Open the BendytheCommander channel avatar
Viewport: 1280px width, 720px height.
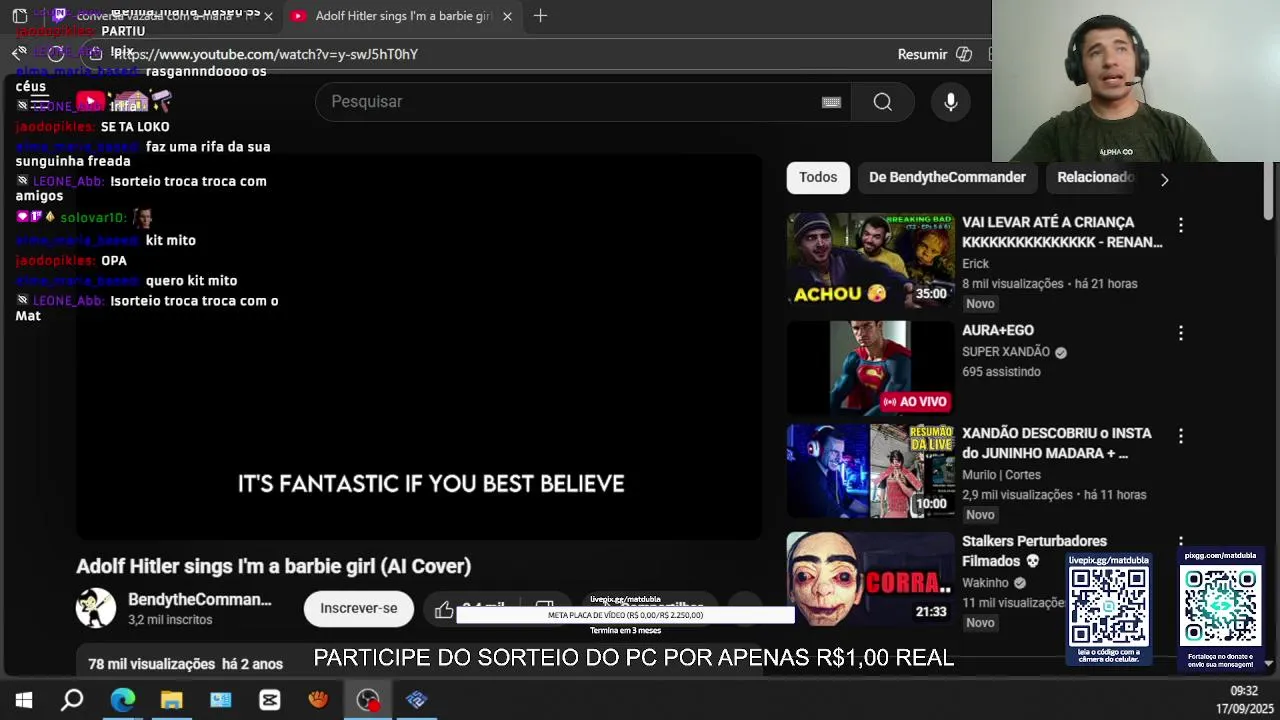point(96,608)
